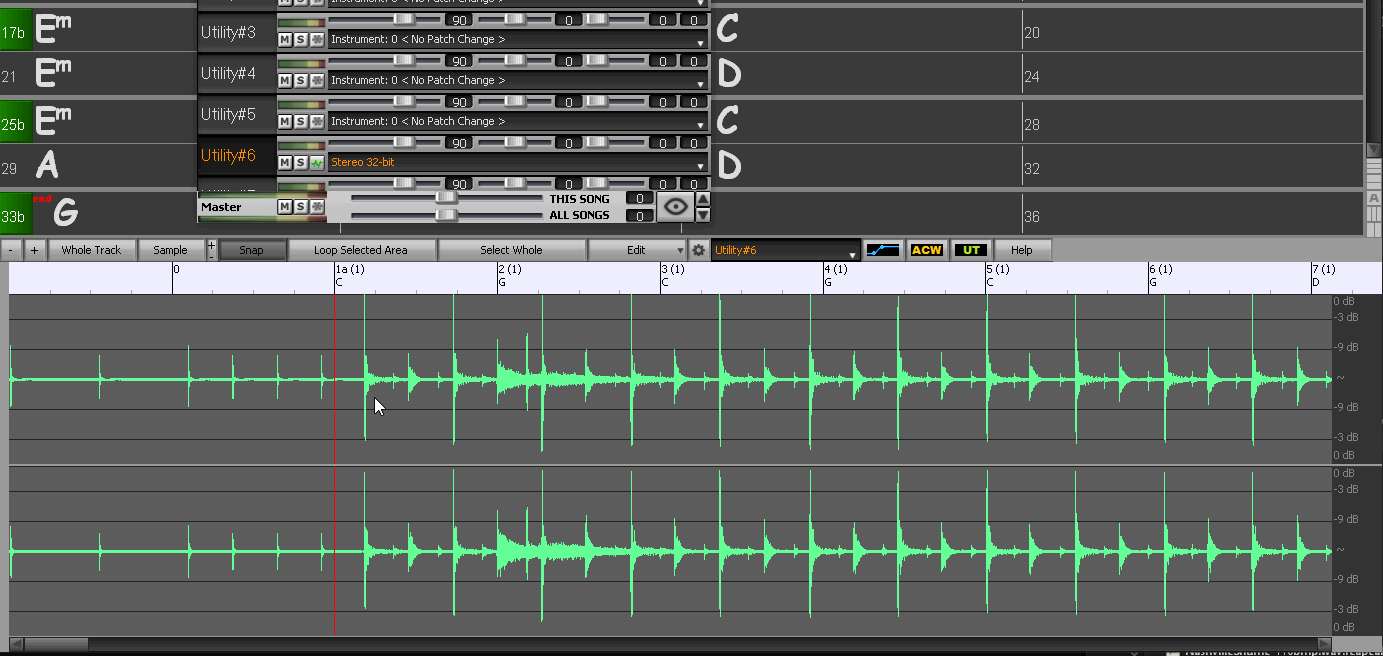Click the Whole Track button

[91, 250]
